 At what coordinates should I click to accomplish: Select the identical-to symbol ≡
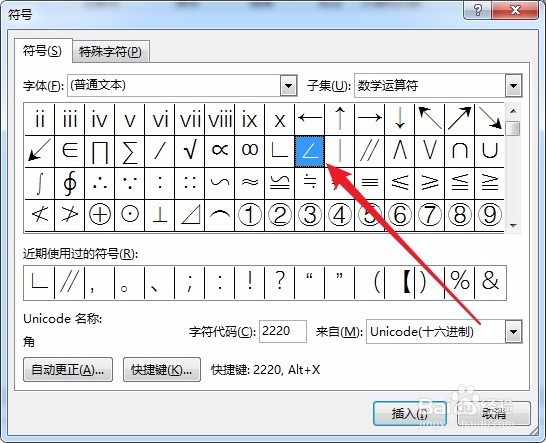click(369, 184)
